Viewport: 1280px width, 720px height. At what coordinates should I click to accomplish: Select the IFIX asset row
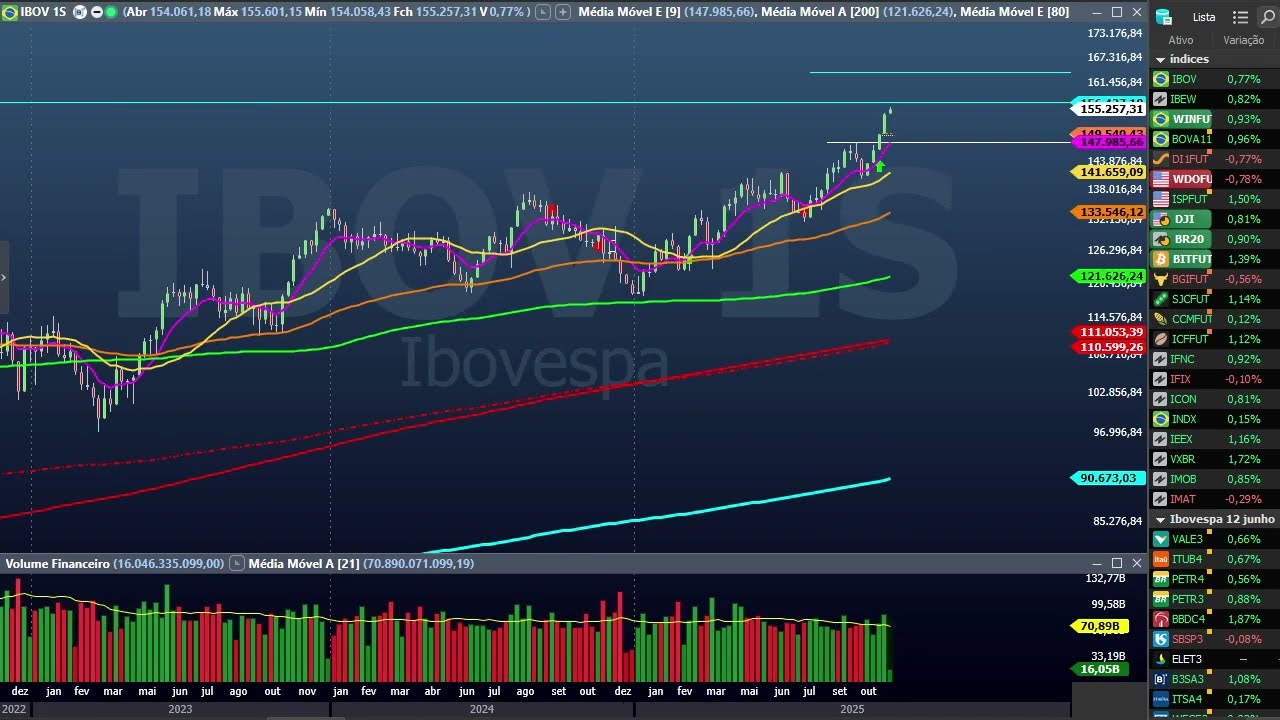click(x=1215, y=379)
